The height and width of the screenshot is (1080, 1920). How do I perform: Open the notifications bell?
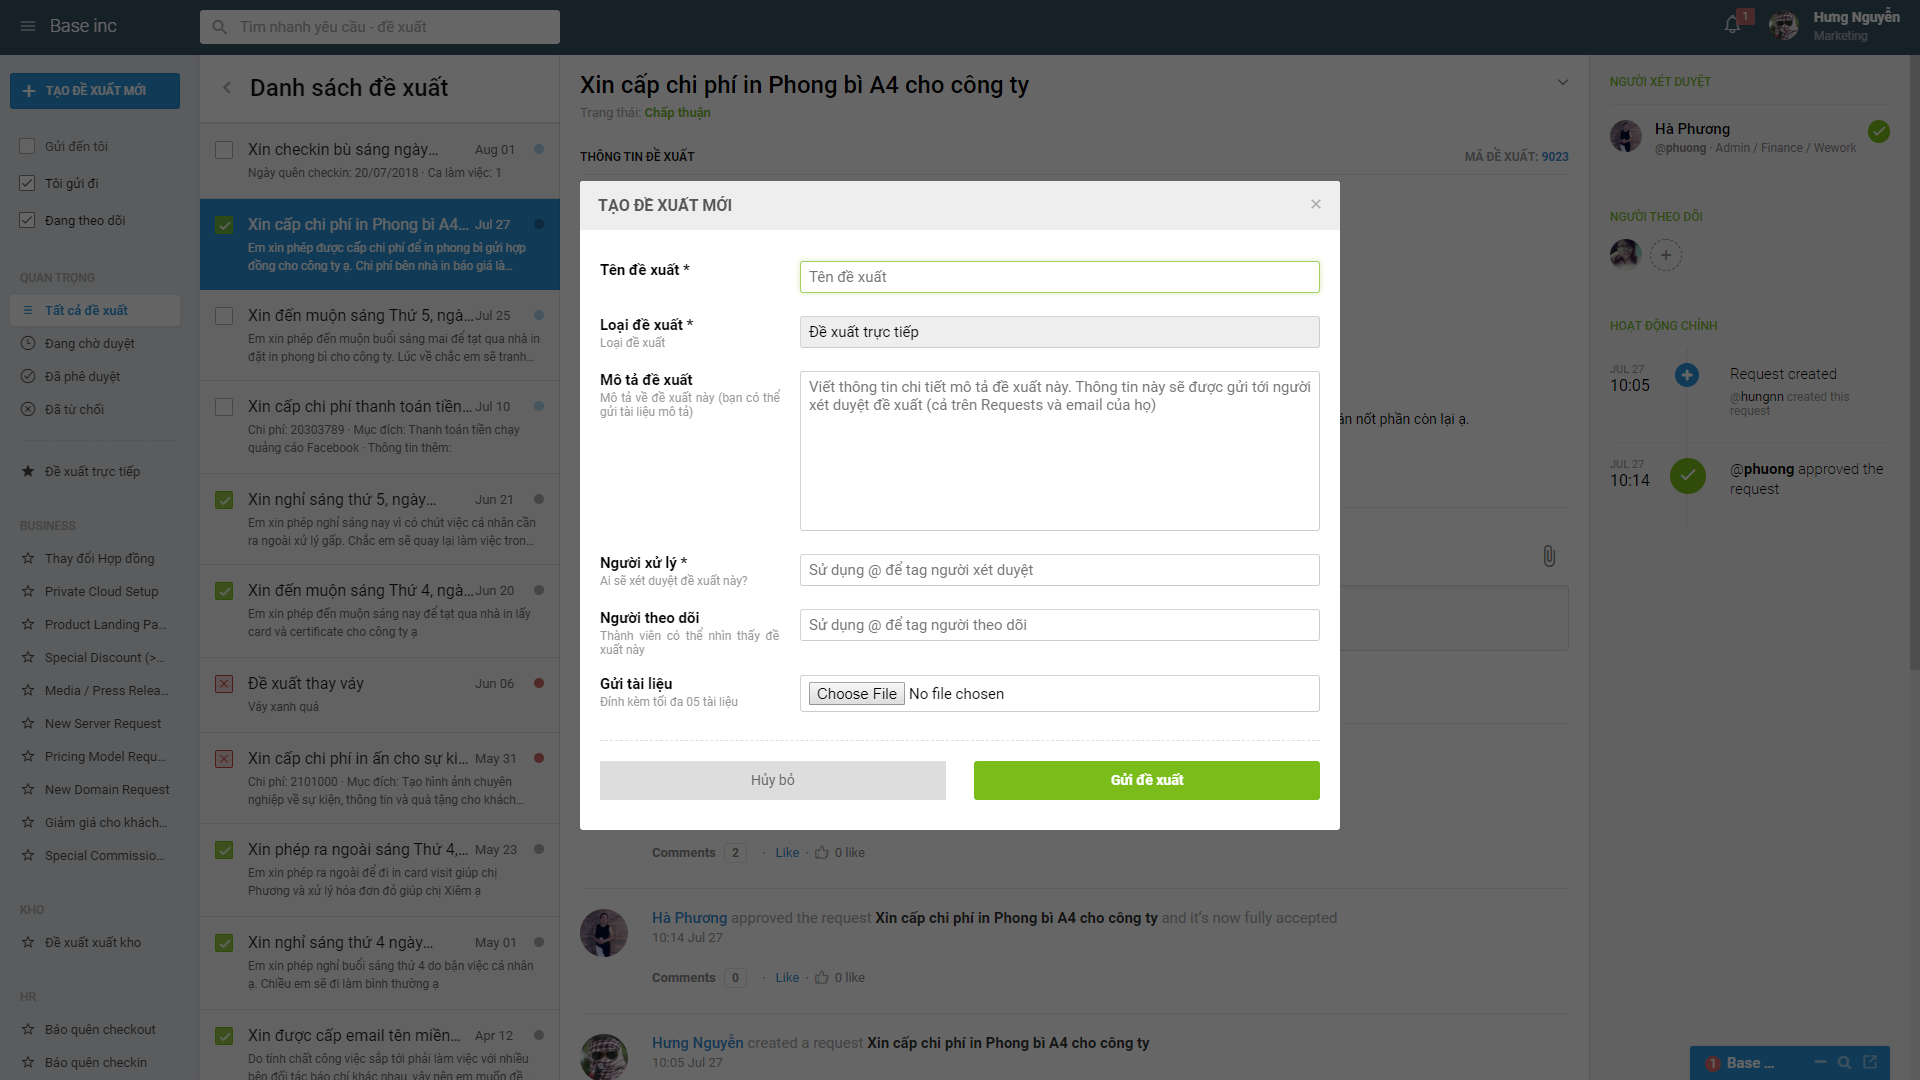click(1733, 25)
